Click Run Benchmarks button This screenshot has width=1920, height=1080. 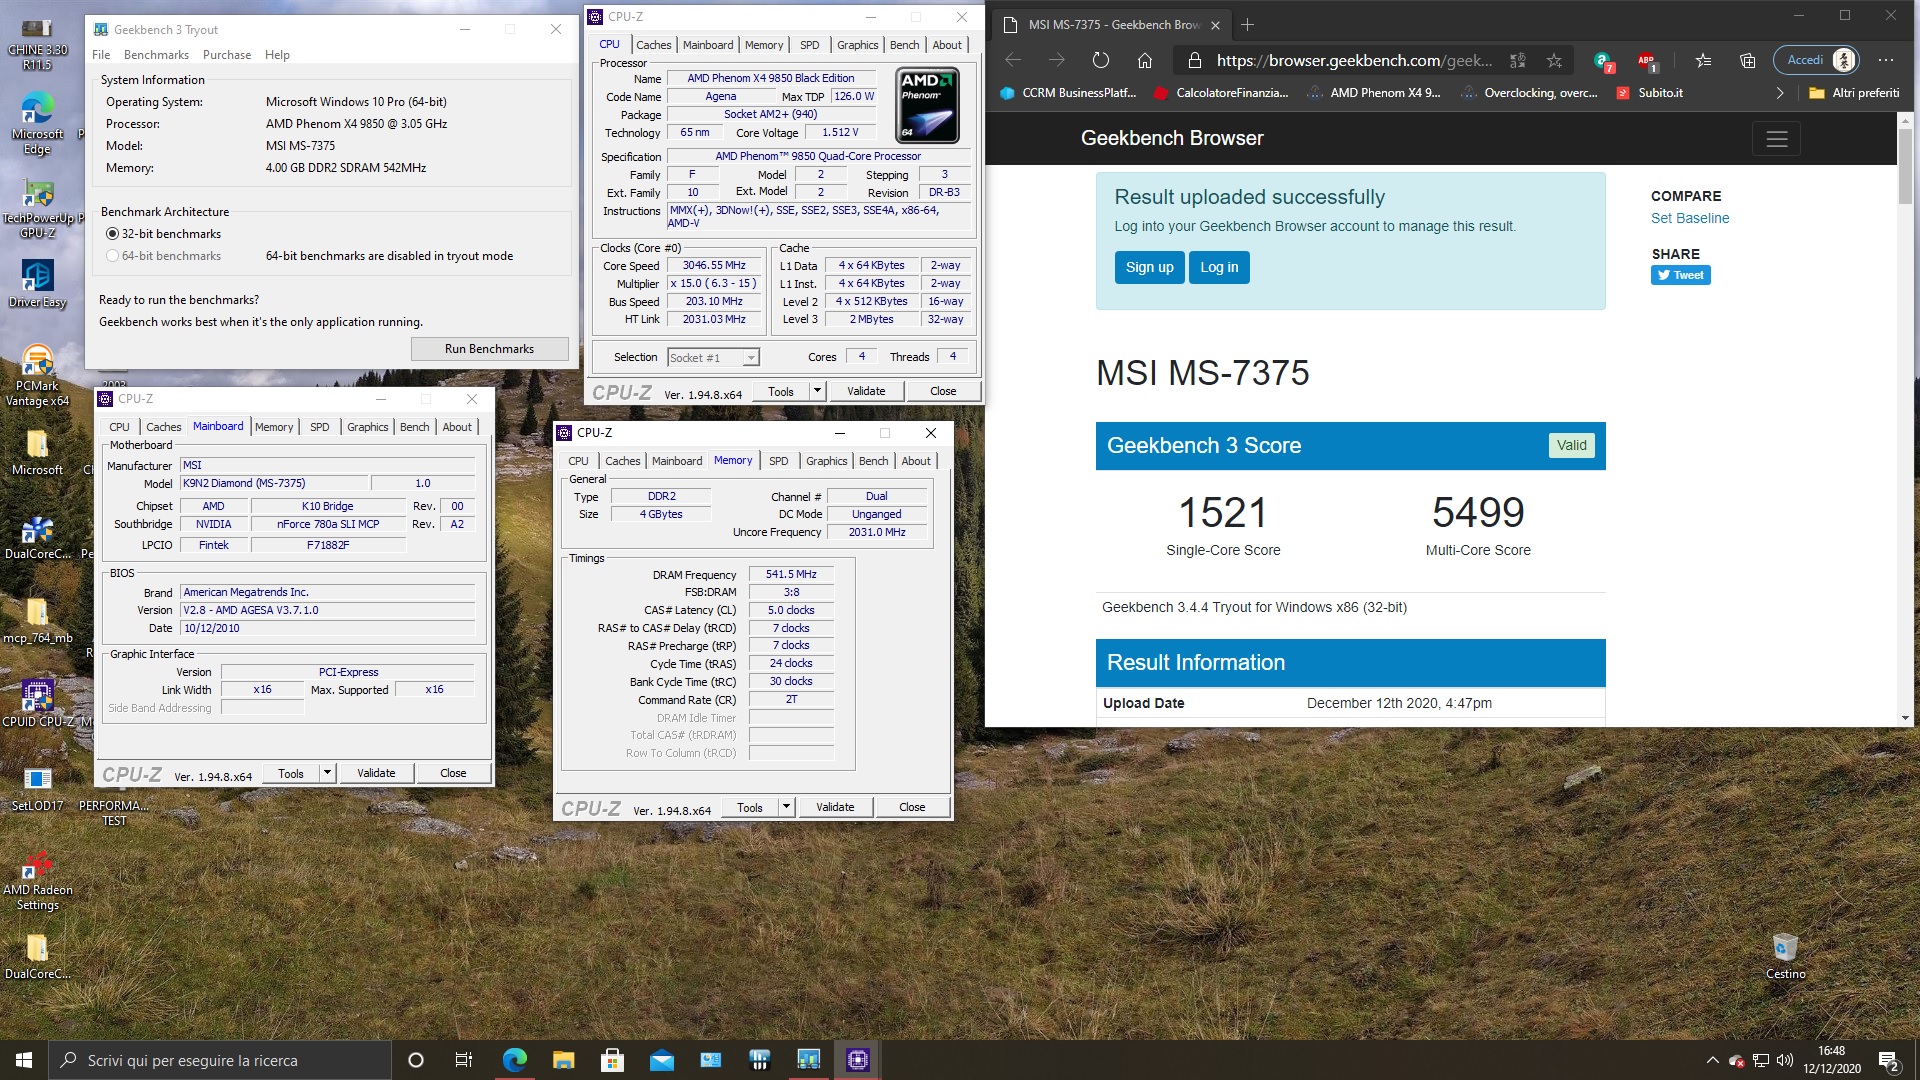coord(489,349)
